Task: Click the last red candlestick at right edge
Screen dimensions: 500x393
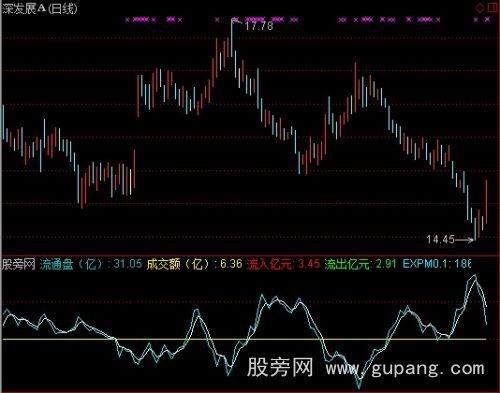Action: pos(486,202)
